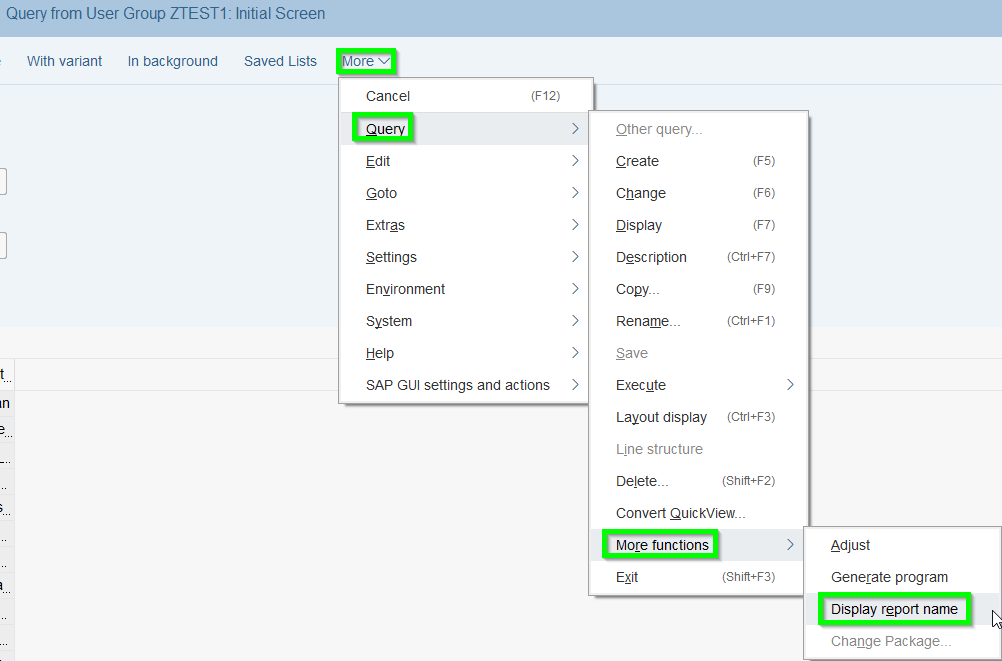This screenshot has width=1002, height=661.
Task: Open SAP GUI settings and actions
Action: click(x=457, y=385)
